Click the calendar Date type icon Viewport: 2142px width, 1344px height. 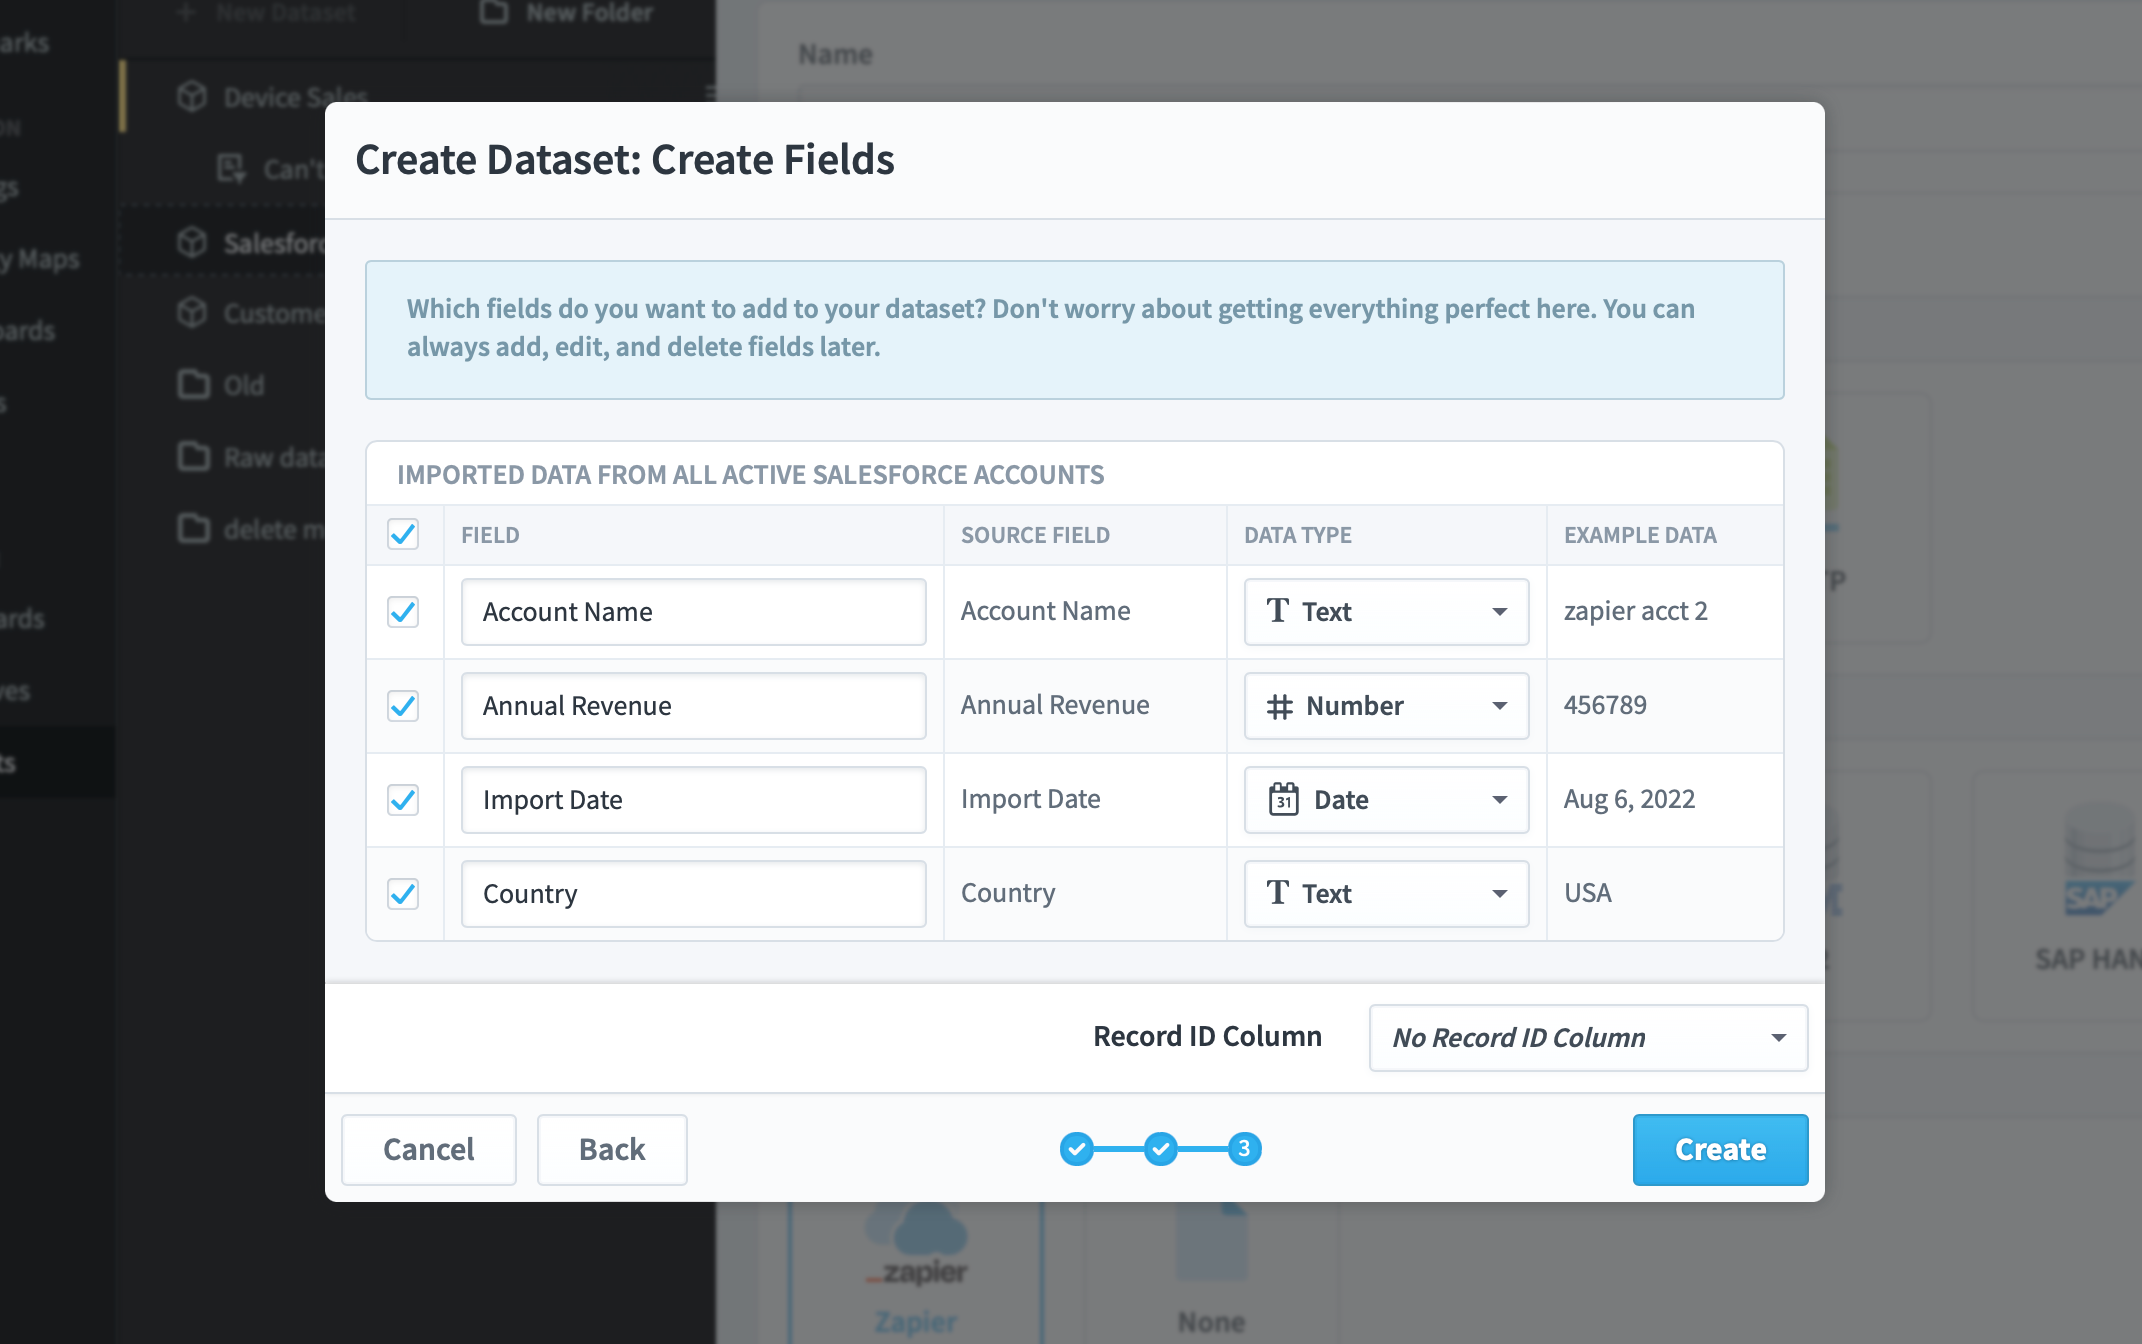click(1284, 799)
